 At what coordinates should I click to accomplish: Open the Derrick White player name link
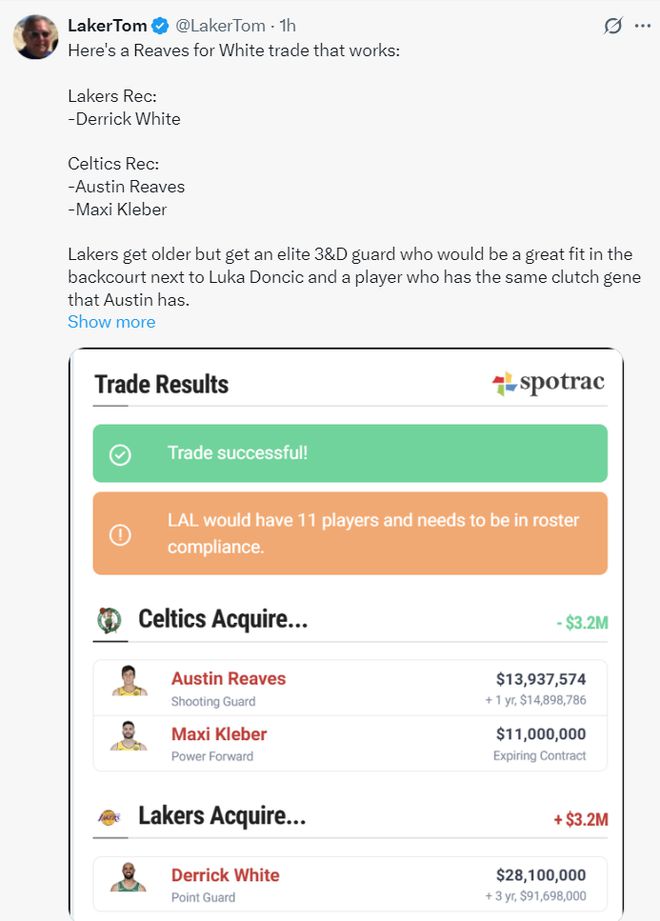click(x=225, y=875)
